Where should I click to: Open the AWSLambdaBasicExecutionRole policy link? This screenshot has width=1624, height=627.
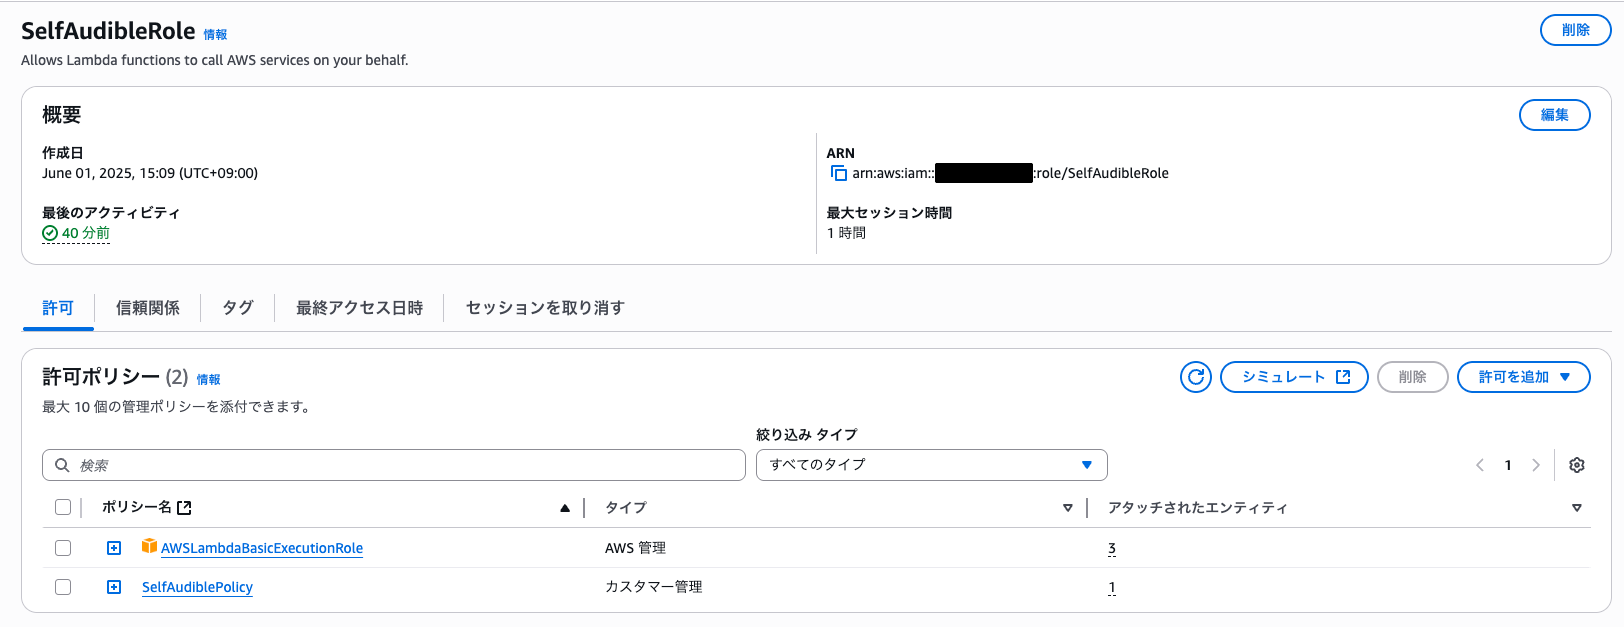point(262,548)
